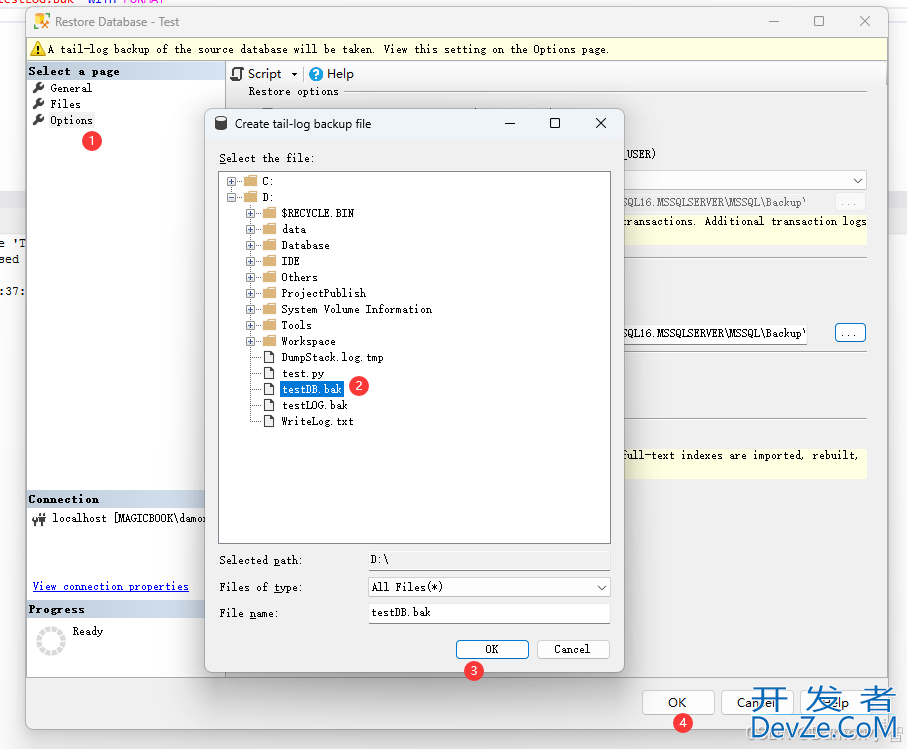This screenshot has height=749, width=907.
Task: Click the Selected path field
Action: coord(489,560)
